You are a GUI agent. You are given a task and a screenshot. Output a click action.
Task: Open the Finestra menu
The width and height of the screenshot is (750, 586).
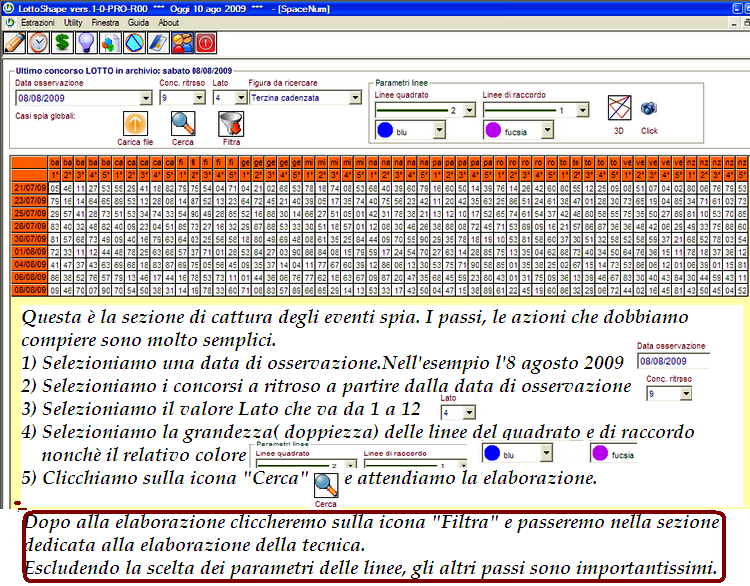pyautogui.click(x=105, y=22)
